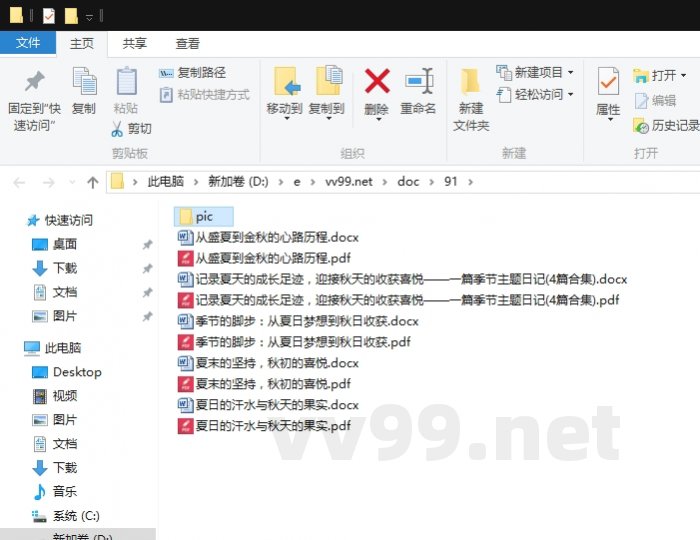Select 记录夏天的成长足迹 合集 .pdf file

398,300
